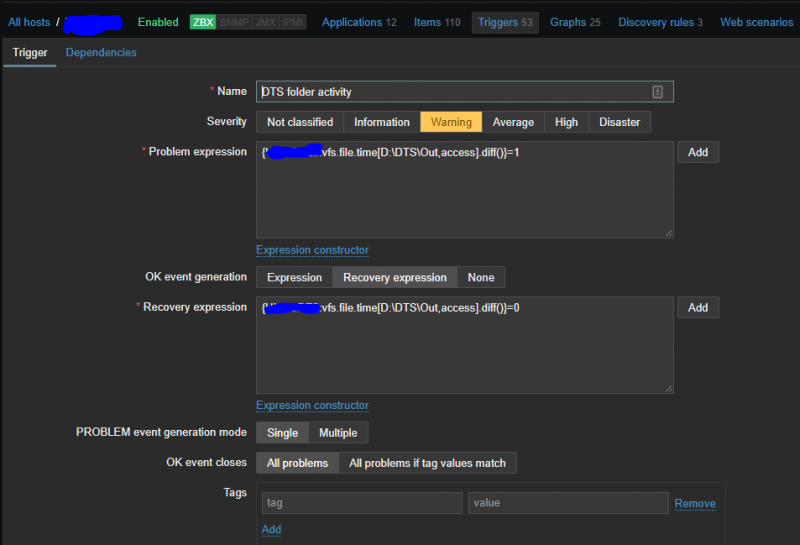800x545 pixels.
Task: Click Add next to Problem expression
Action: coord(698,152)
